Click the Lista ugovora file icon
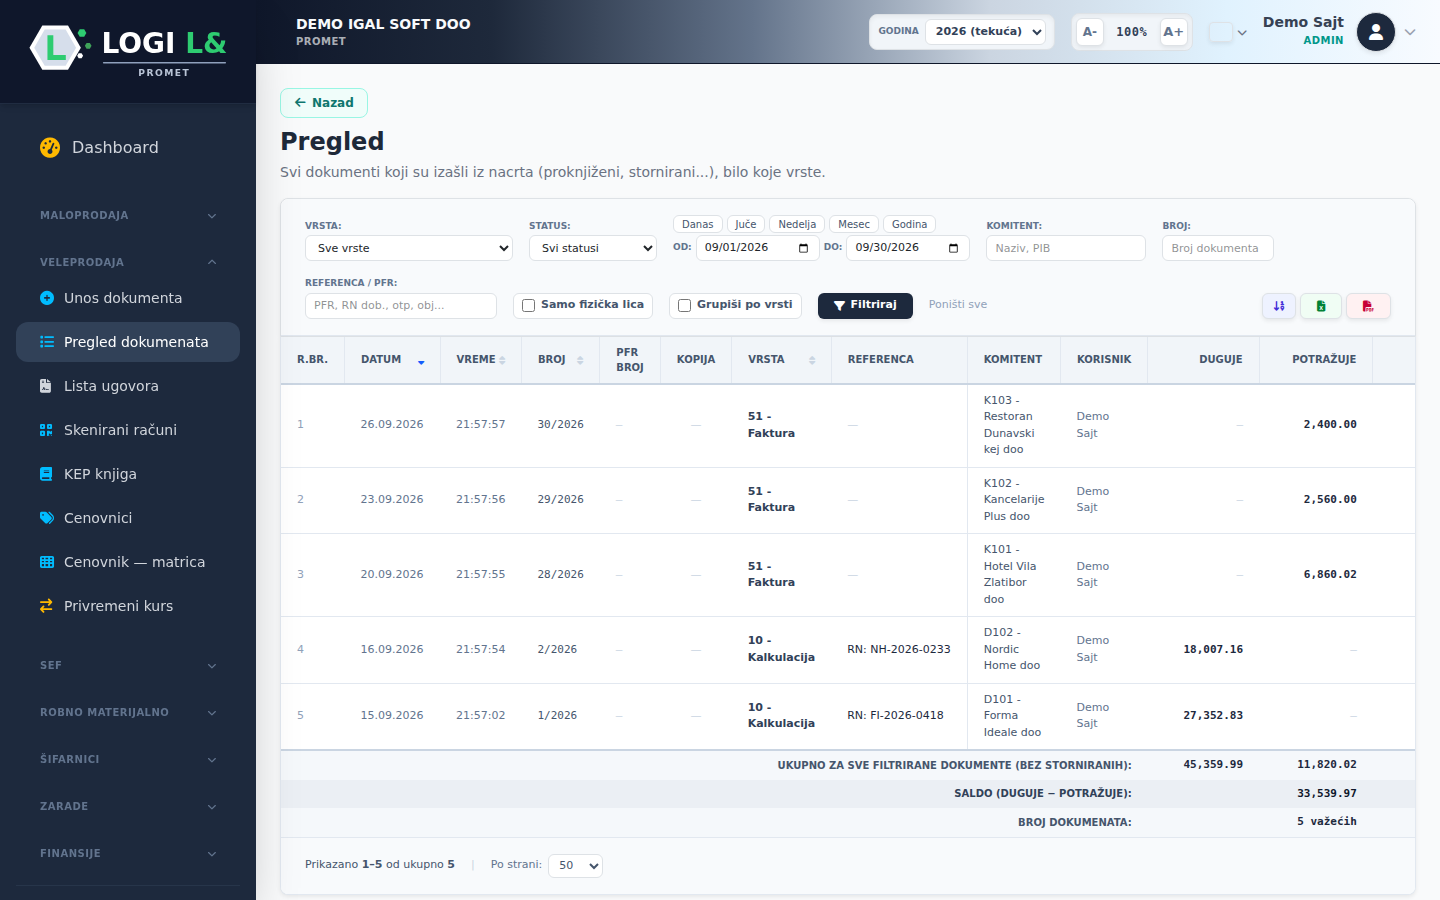The height and width of the screenshot is (900, 1440). pos(46,386)
